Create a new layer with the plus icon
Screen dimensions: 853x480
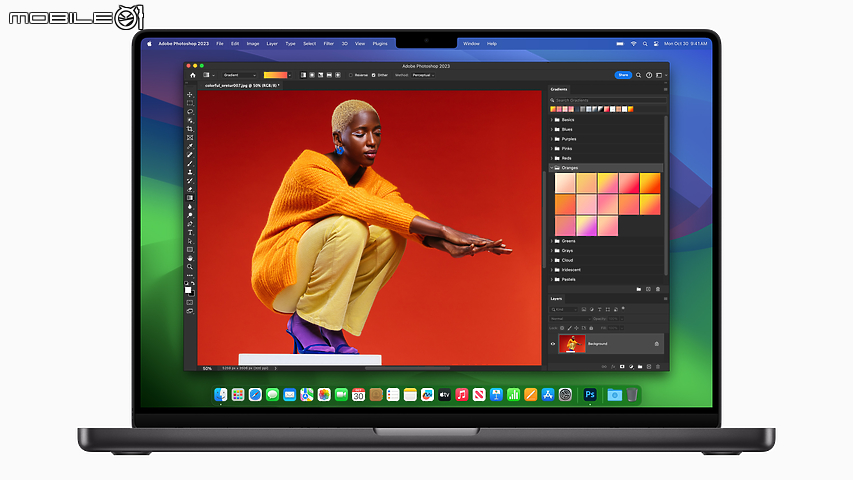(x=649, y=367)
